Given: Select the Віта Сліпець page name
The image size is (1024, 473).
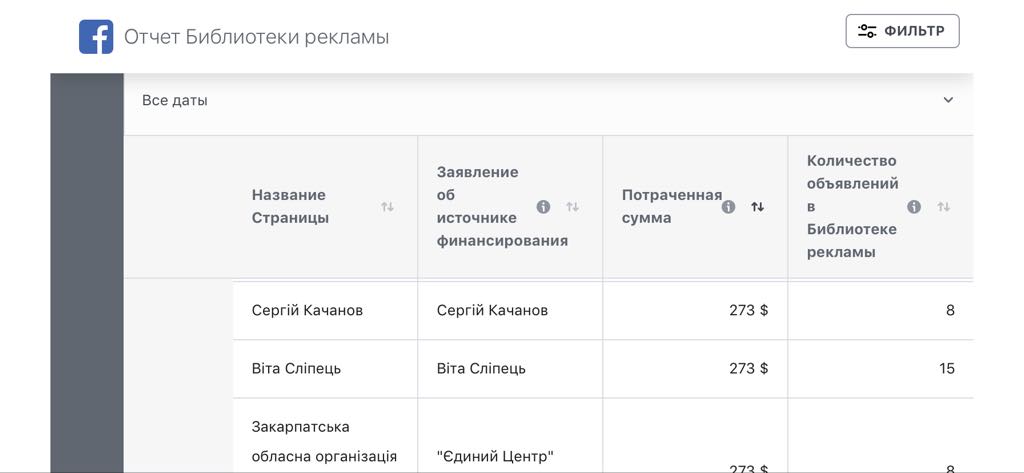Looking at the screenshot, I should click(296, 368).
